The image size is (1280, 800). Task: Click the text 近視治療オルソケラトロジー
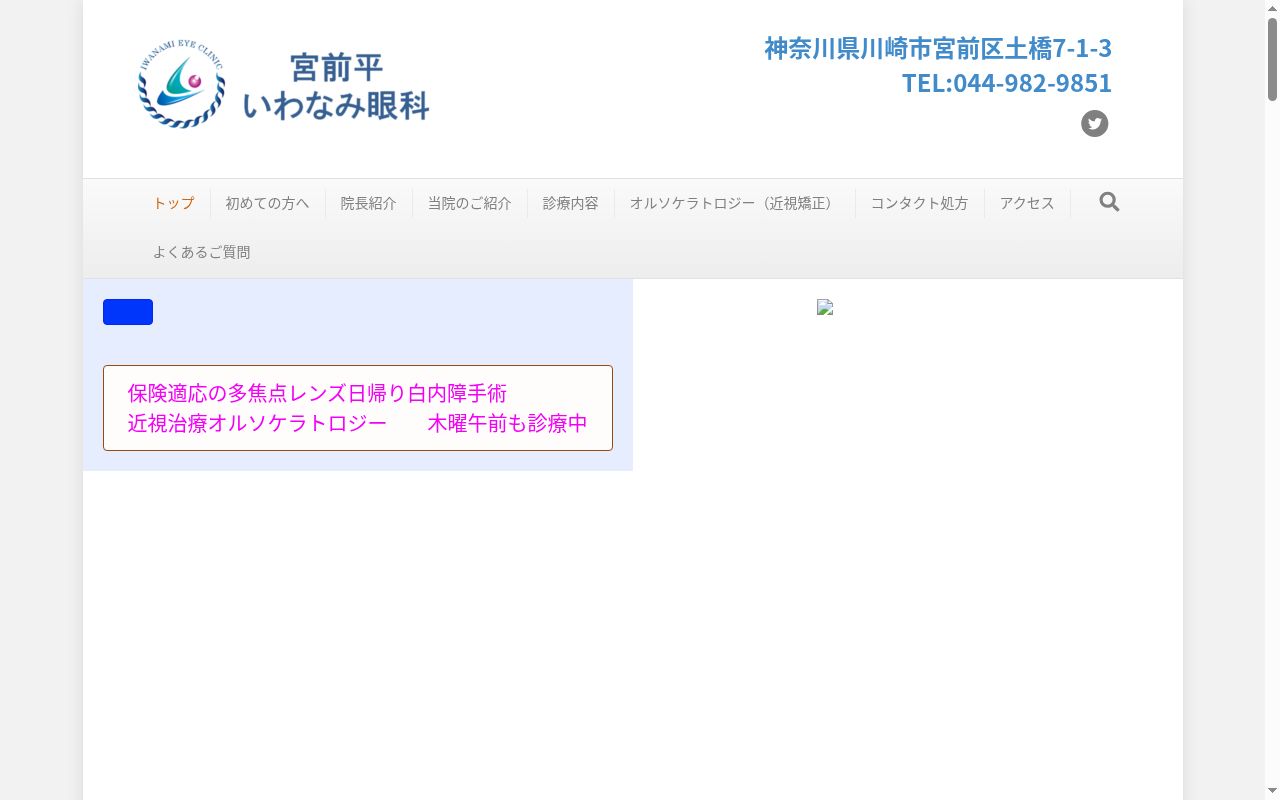pyautogui.click(x=257, y=423)
